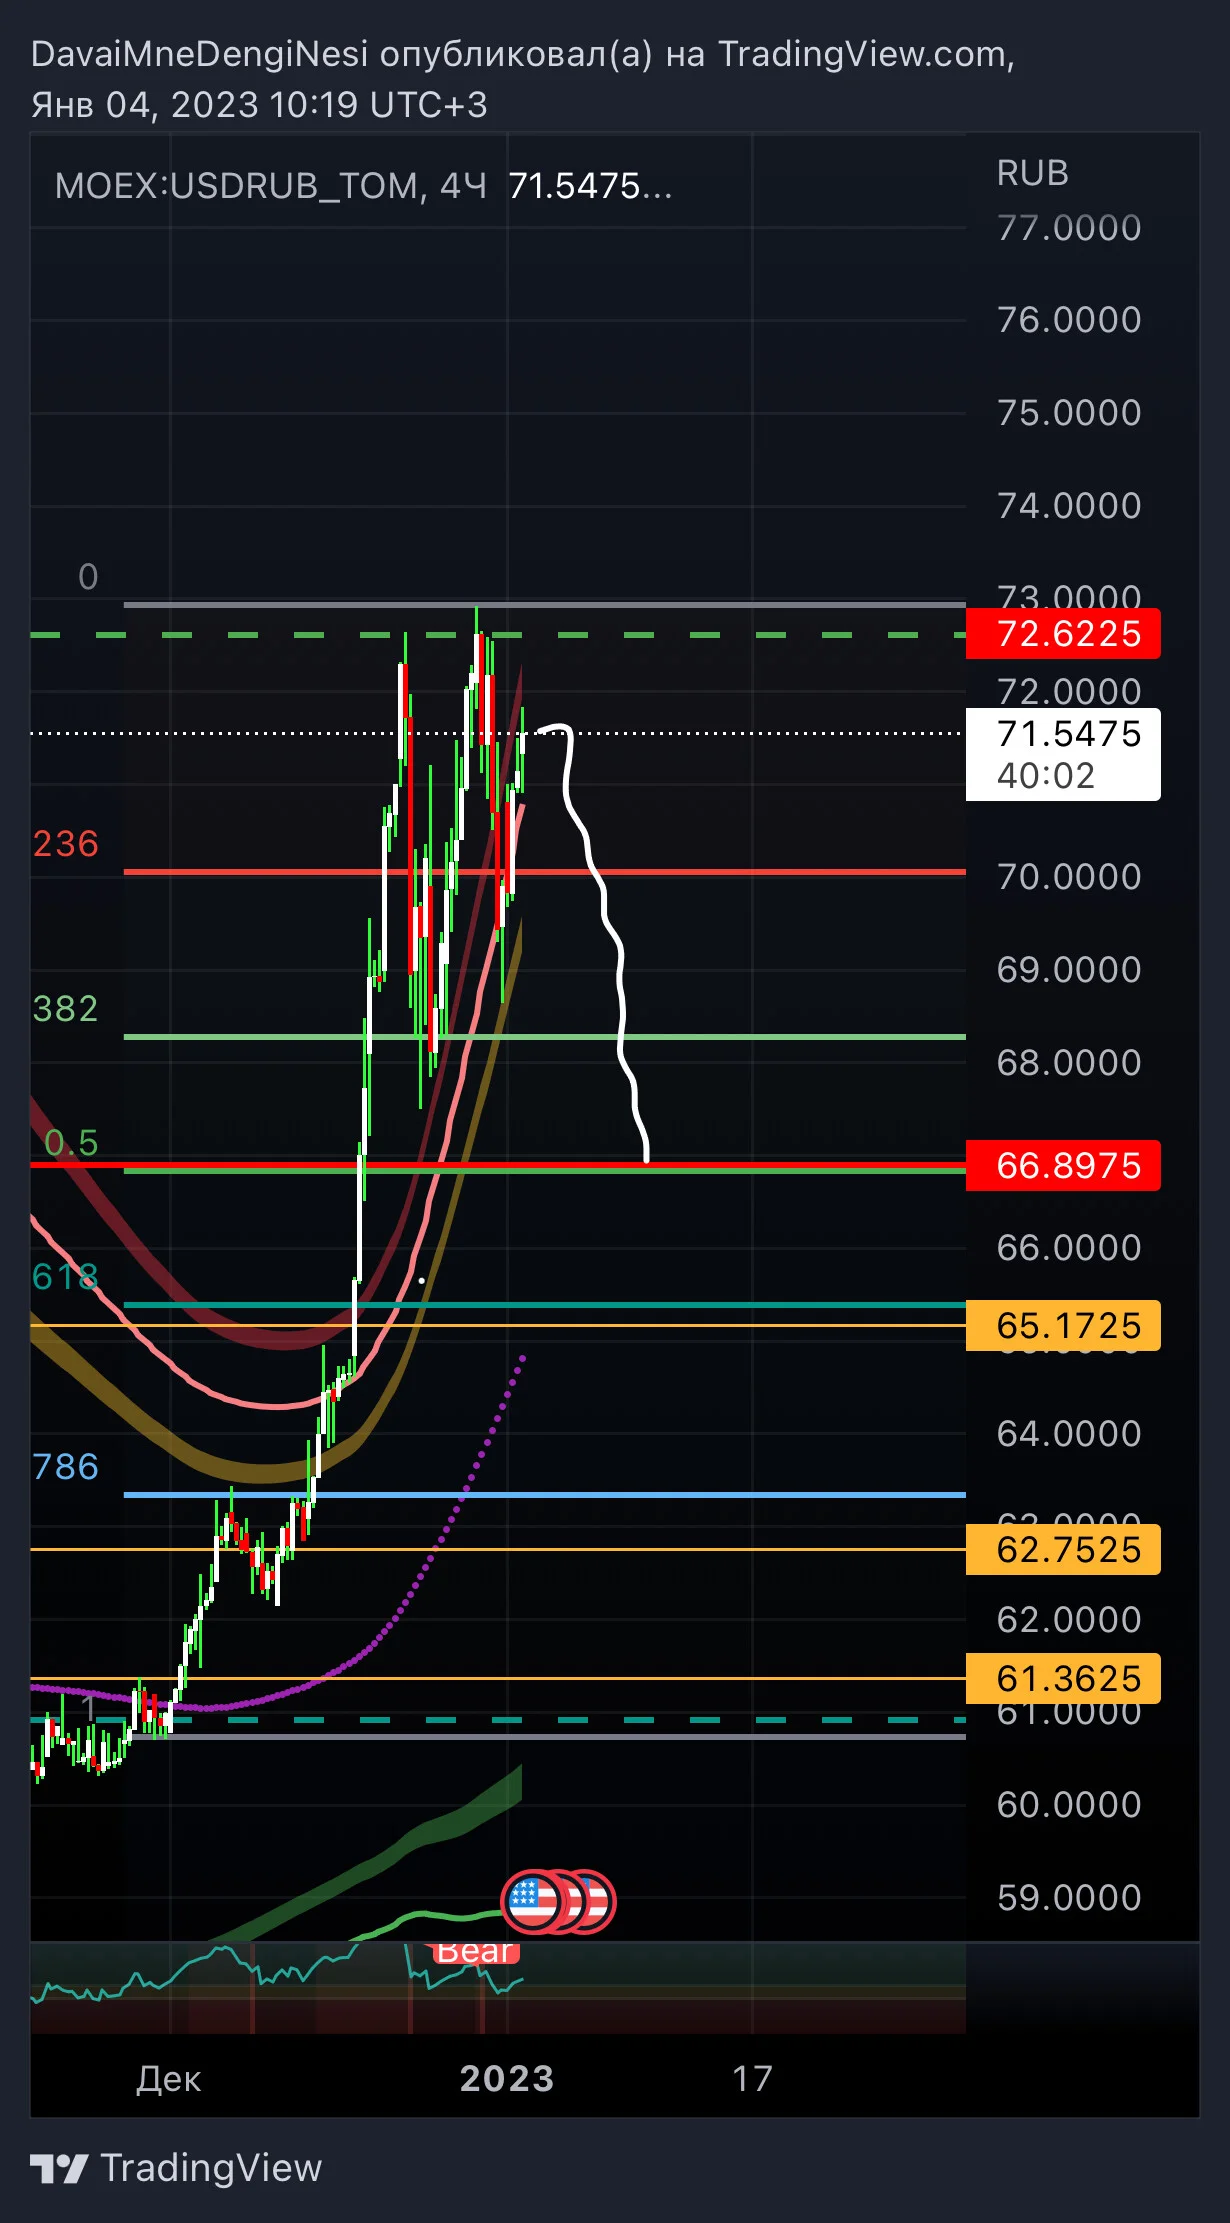Select the yellow 61.3625 price tag
Image resolution: width=1230 pixels, height=2223 pixels.
1063,1679
